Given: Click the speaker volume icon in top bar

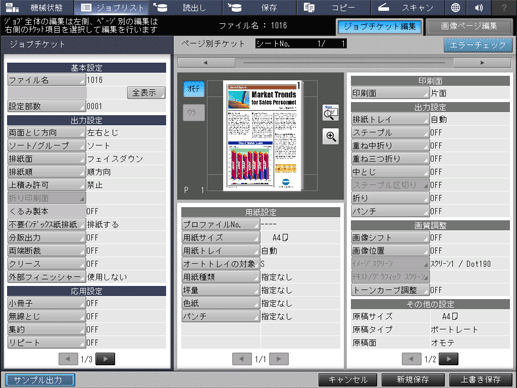Looking at the screenshot, I should (x=479, y=7).
